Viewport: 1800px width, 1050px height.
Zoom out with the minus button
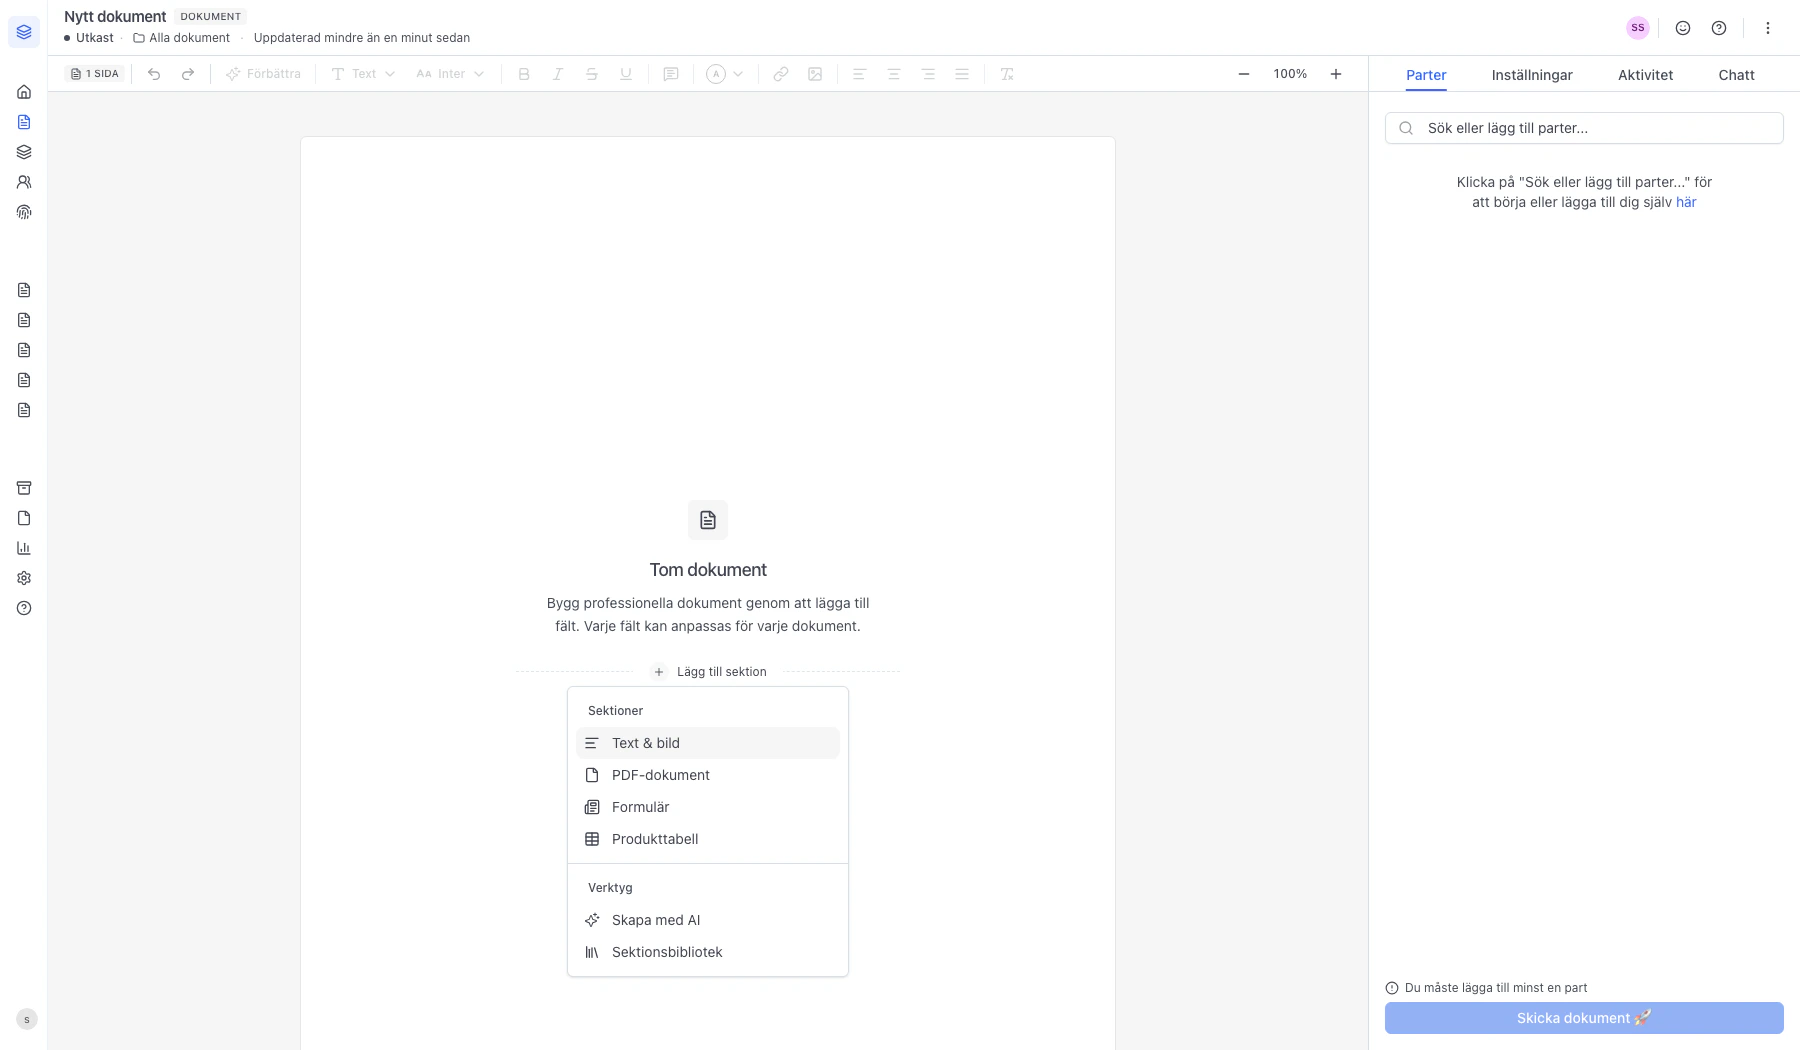pos(1244,74)
